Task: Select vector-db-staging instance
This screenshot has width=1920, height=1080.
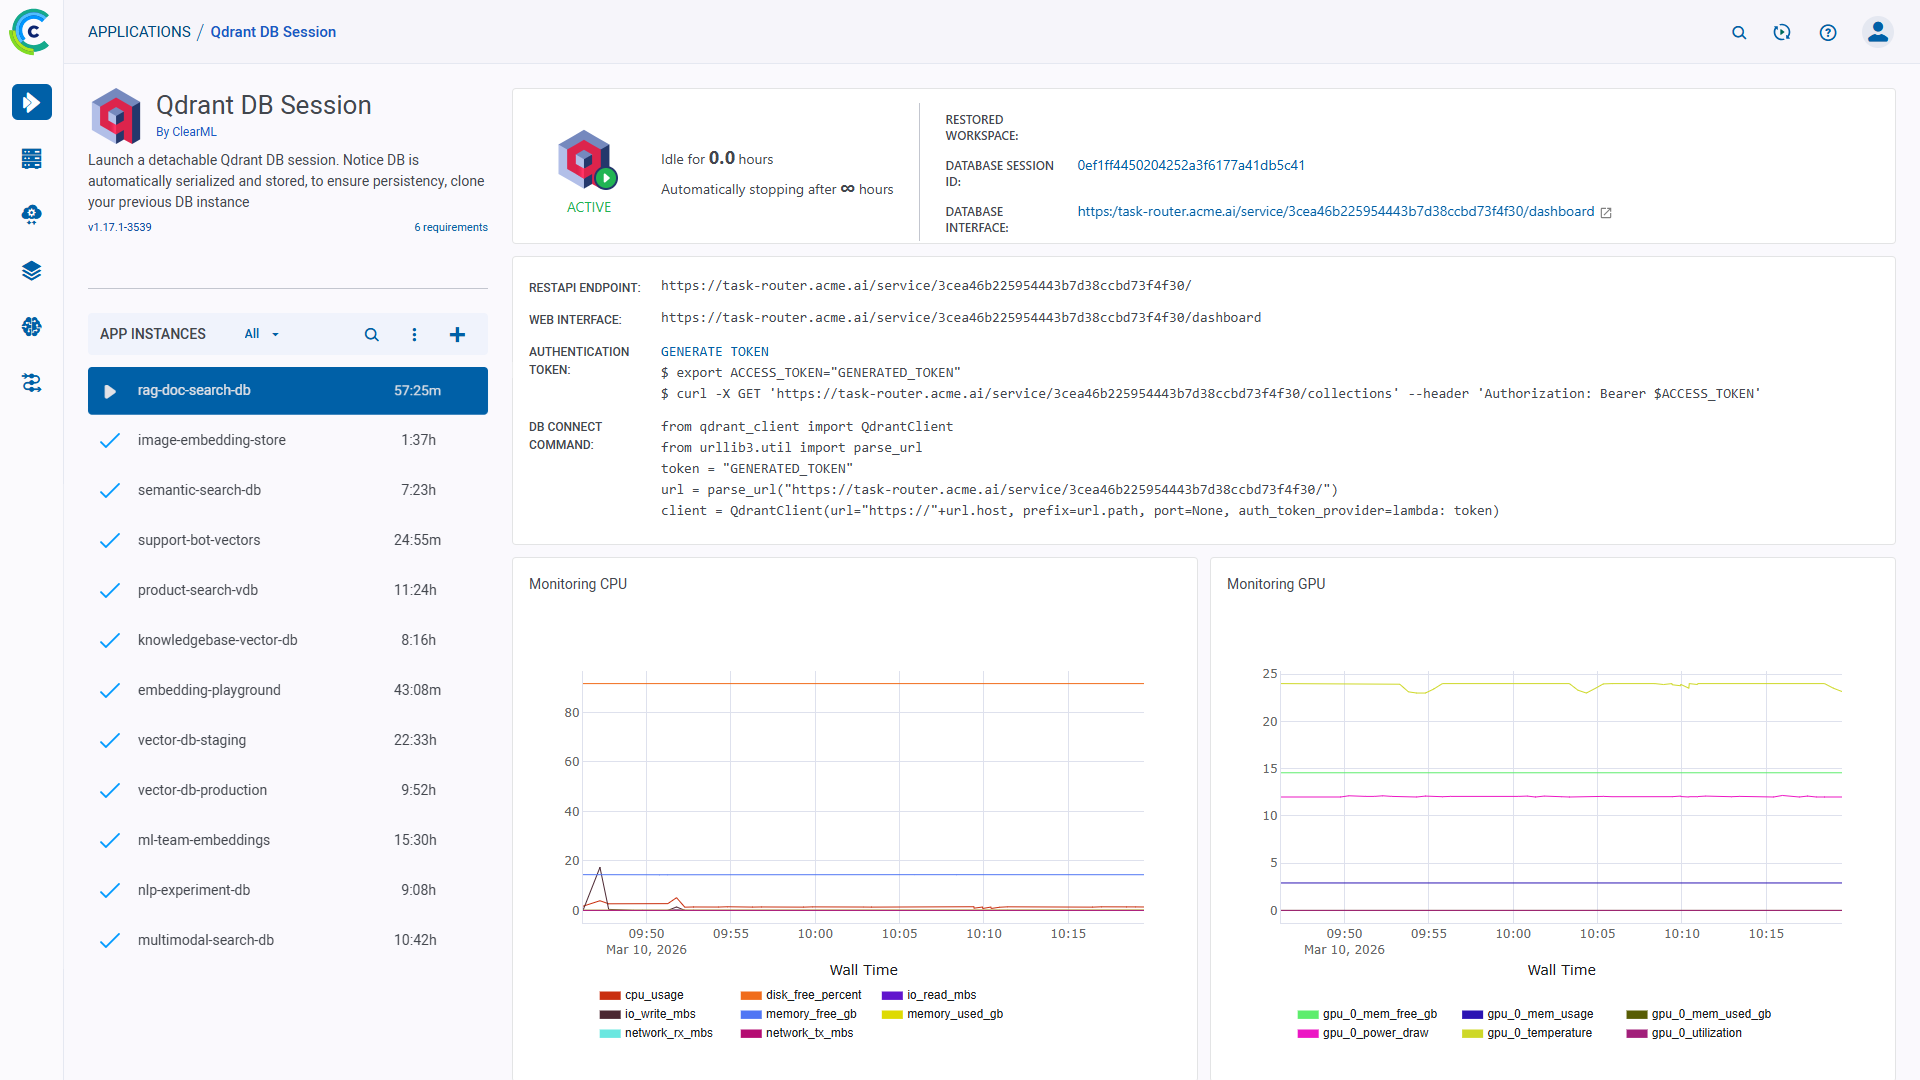Action: [288, 740]
